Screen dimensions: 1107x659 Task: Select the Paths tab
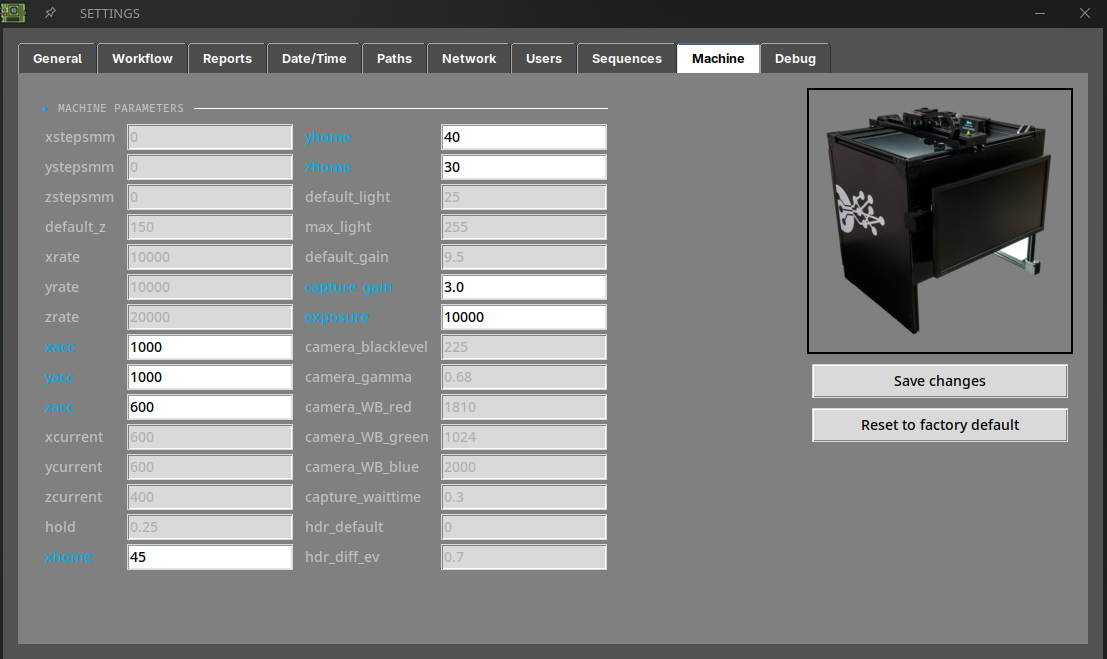point(394,59)
